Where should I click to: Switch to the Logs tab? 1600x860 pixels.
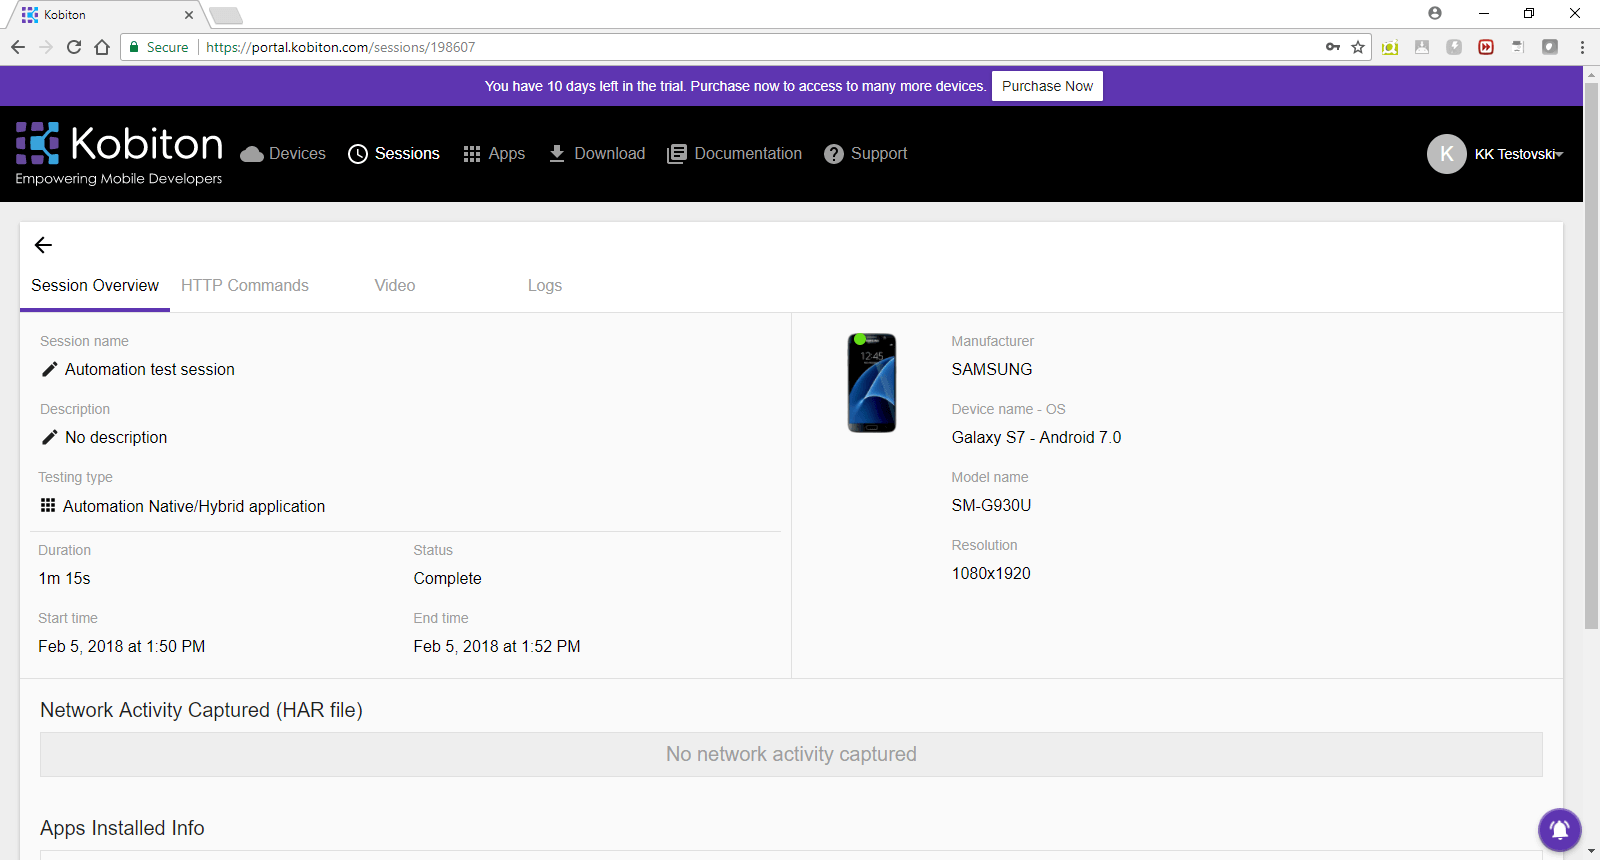[x=545, y=285]
